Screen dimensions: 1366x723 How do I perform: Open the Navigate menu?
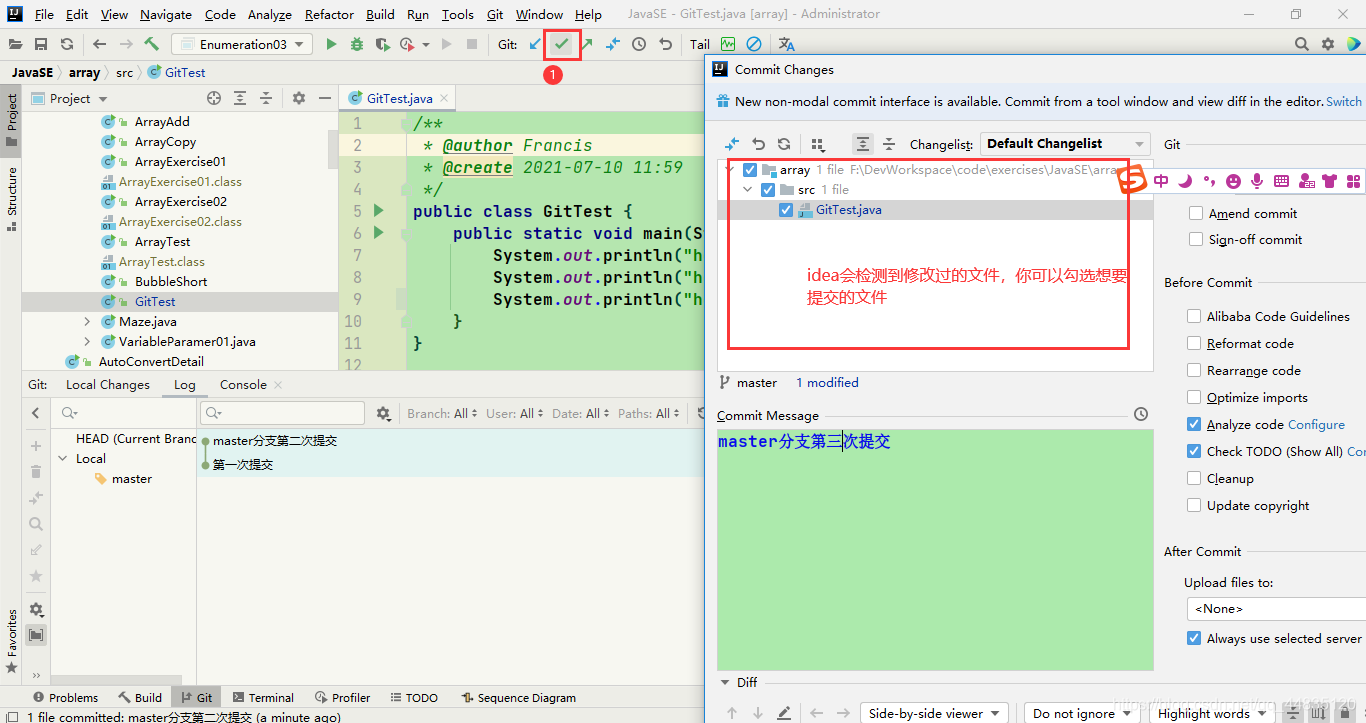click(x=166, y=15)
